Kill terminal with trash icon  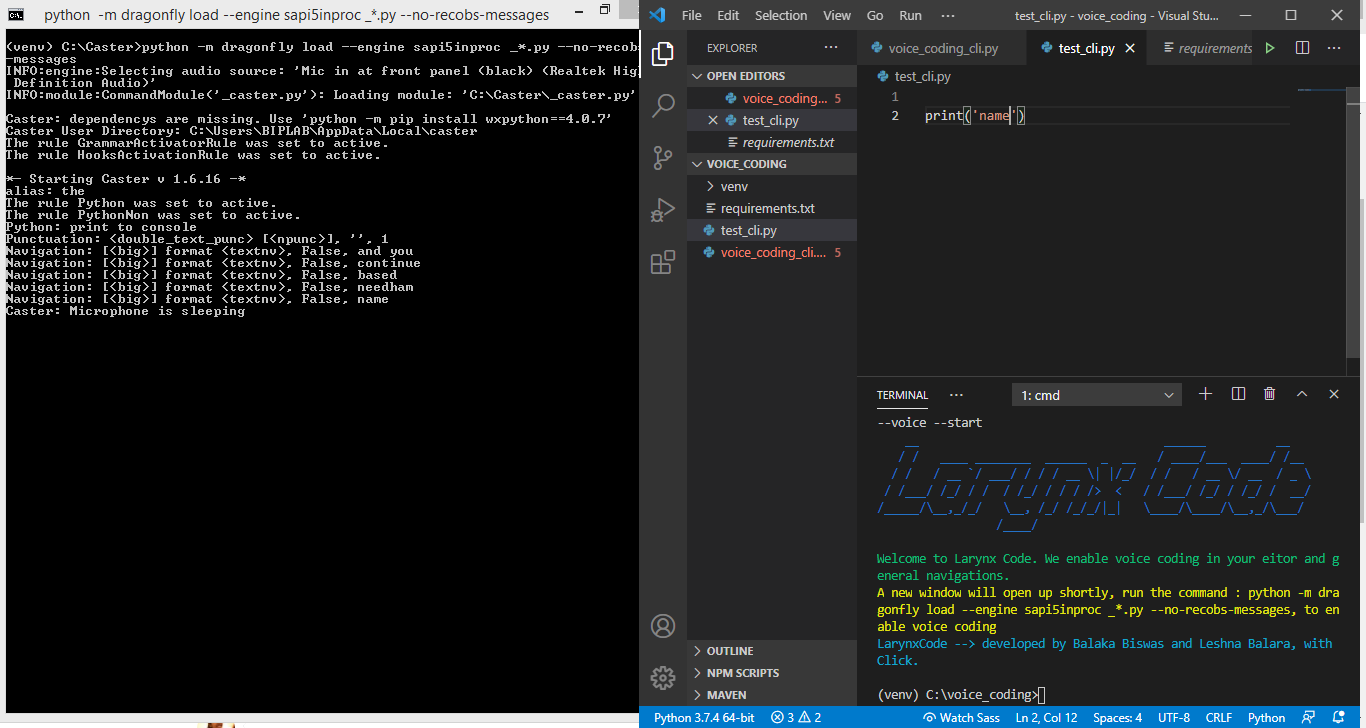1270,394
